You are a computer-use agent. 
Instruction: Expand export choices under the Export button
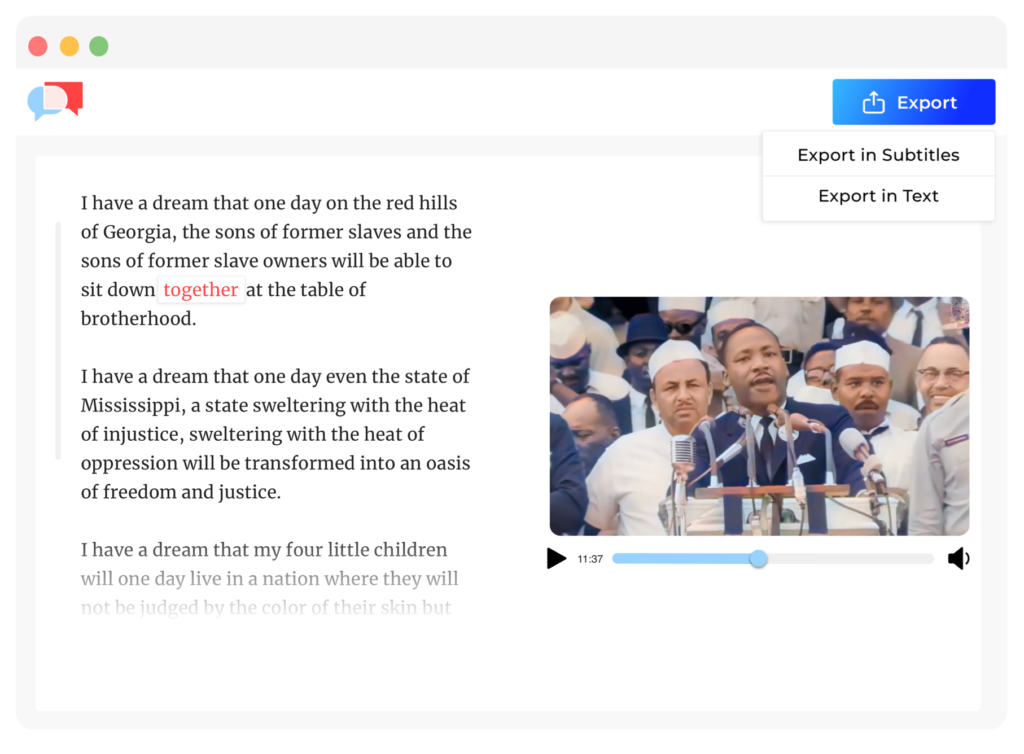point(913,101)
